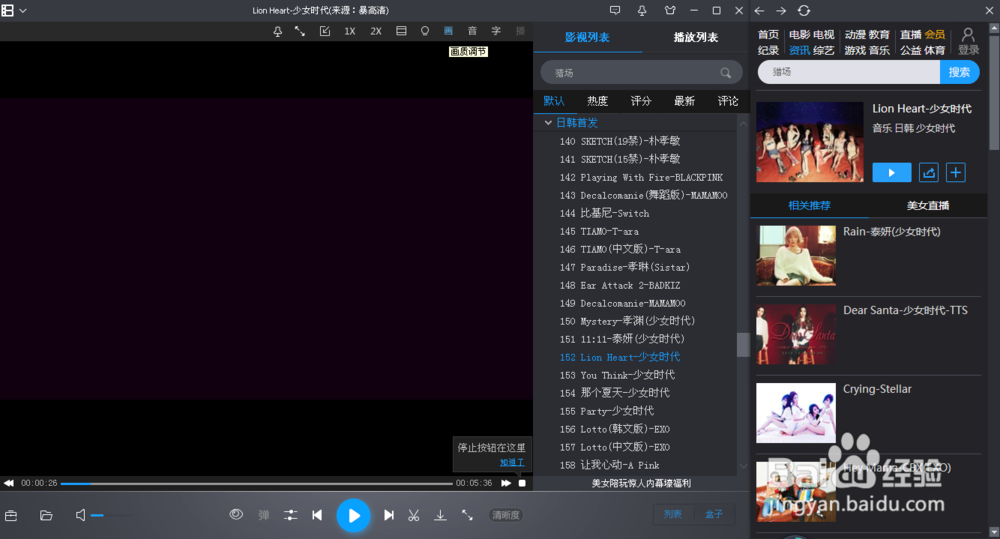Image resolution: width=1000 pixels, height=539 pixels.
Task: Sort list by 最新
Action: point(684,101)
